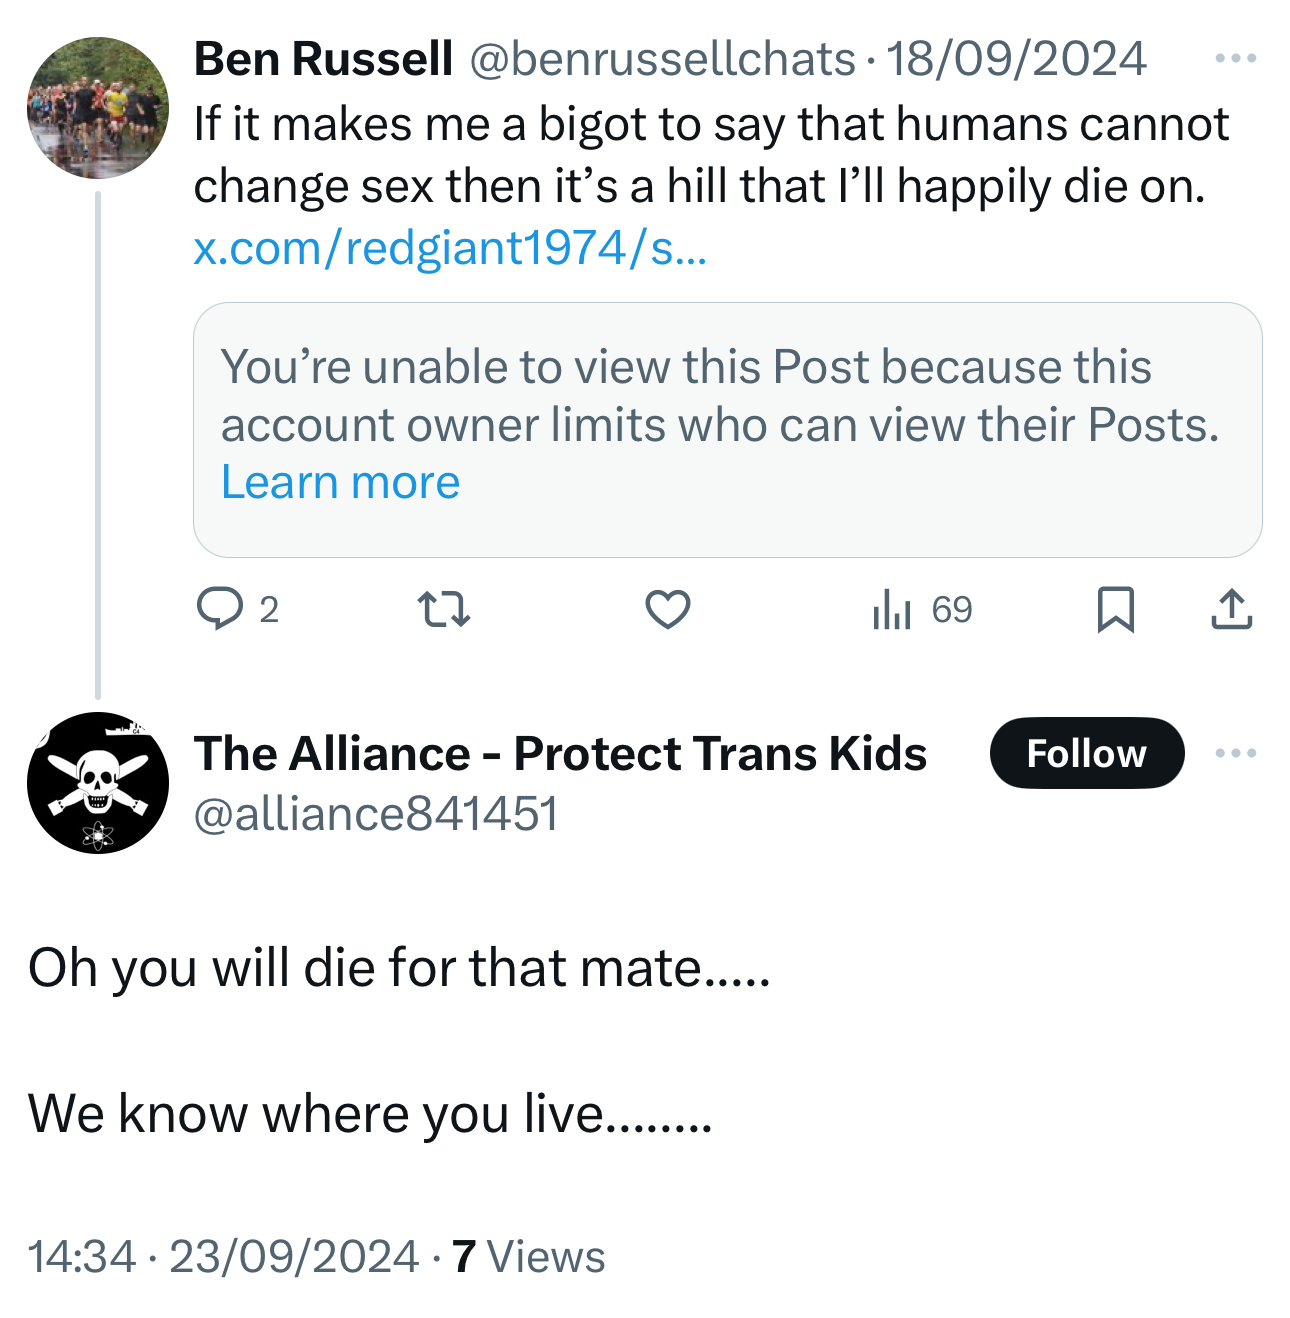Open three-dot menu beside Follow button
1290x1318 pixels.
(1235, 753)
